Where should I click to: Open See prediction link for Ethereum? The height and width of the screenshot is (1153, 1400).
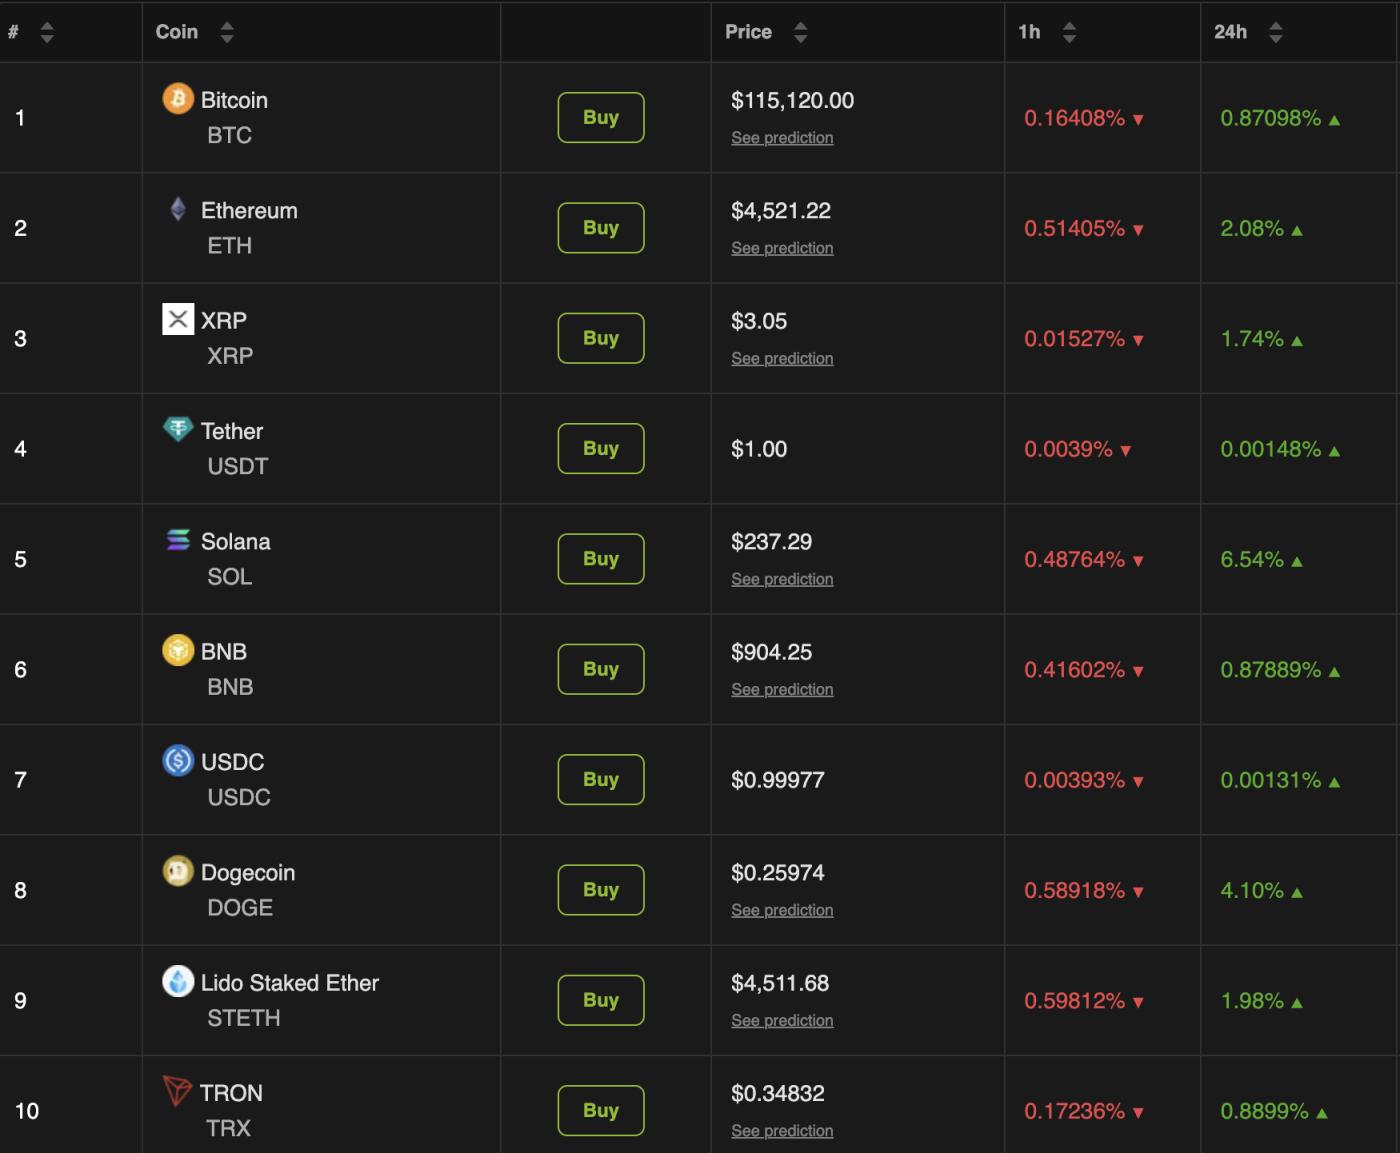[782, 248]
